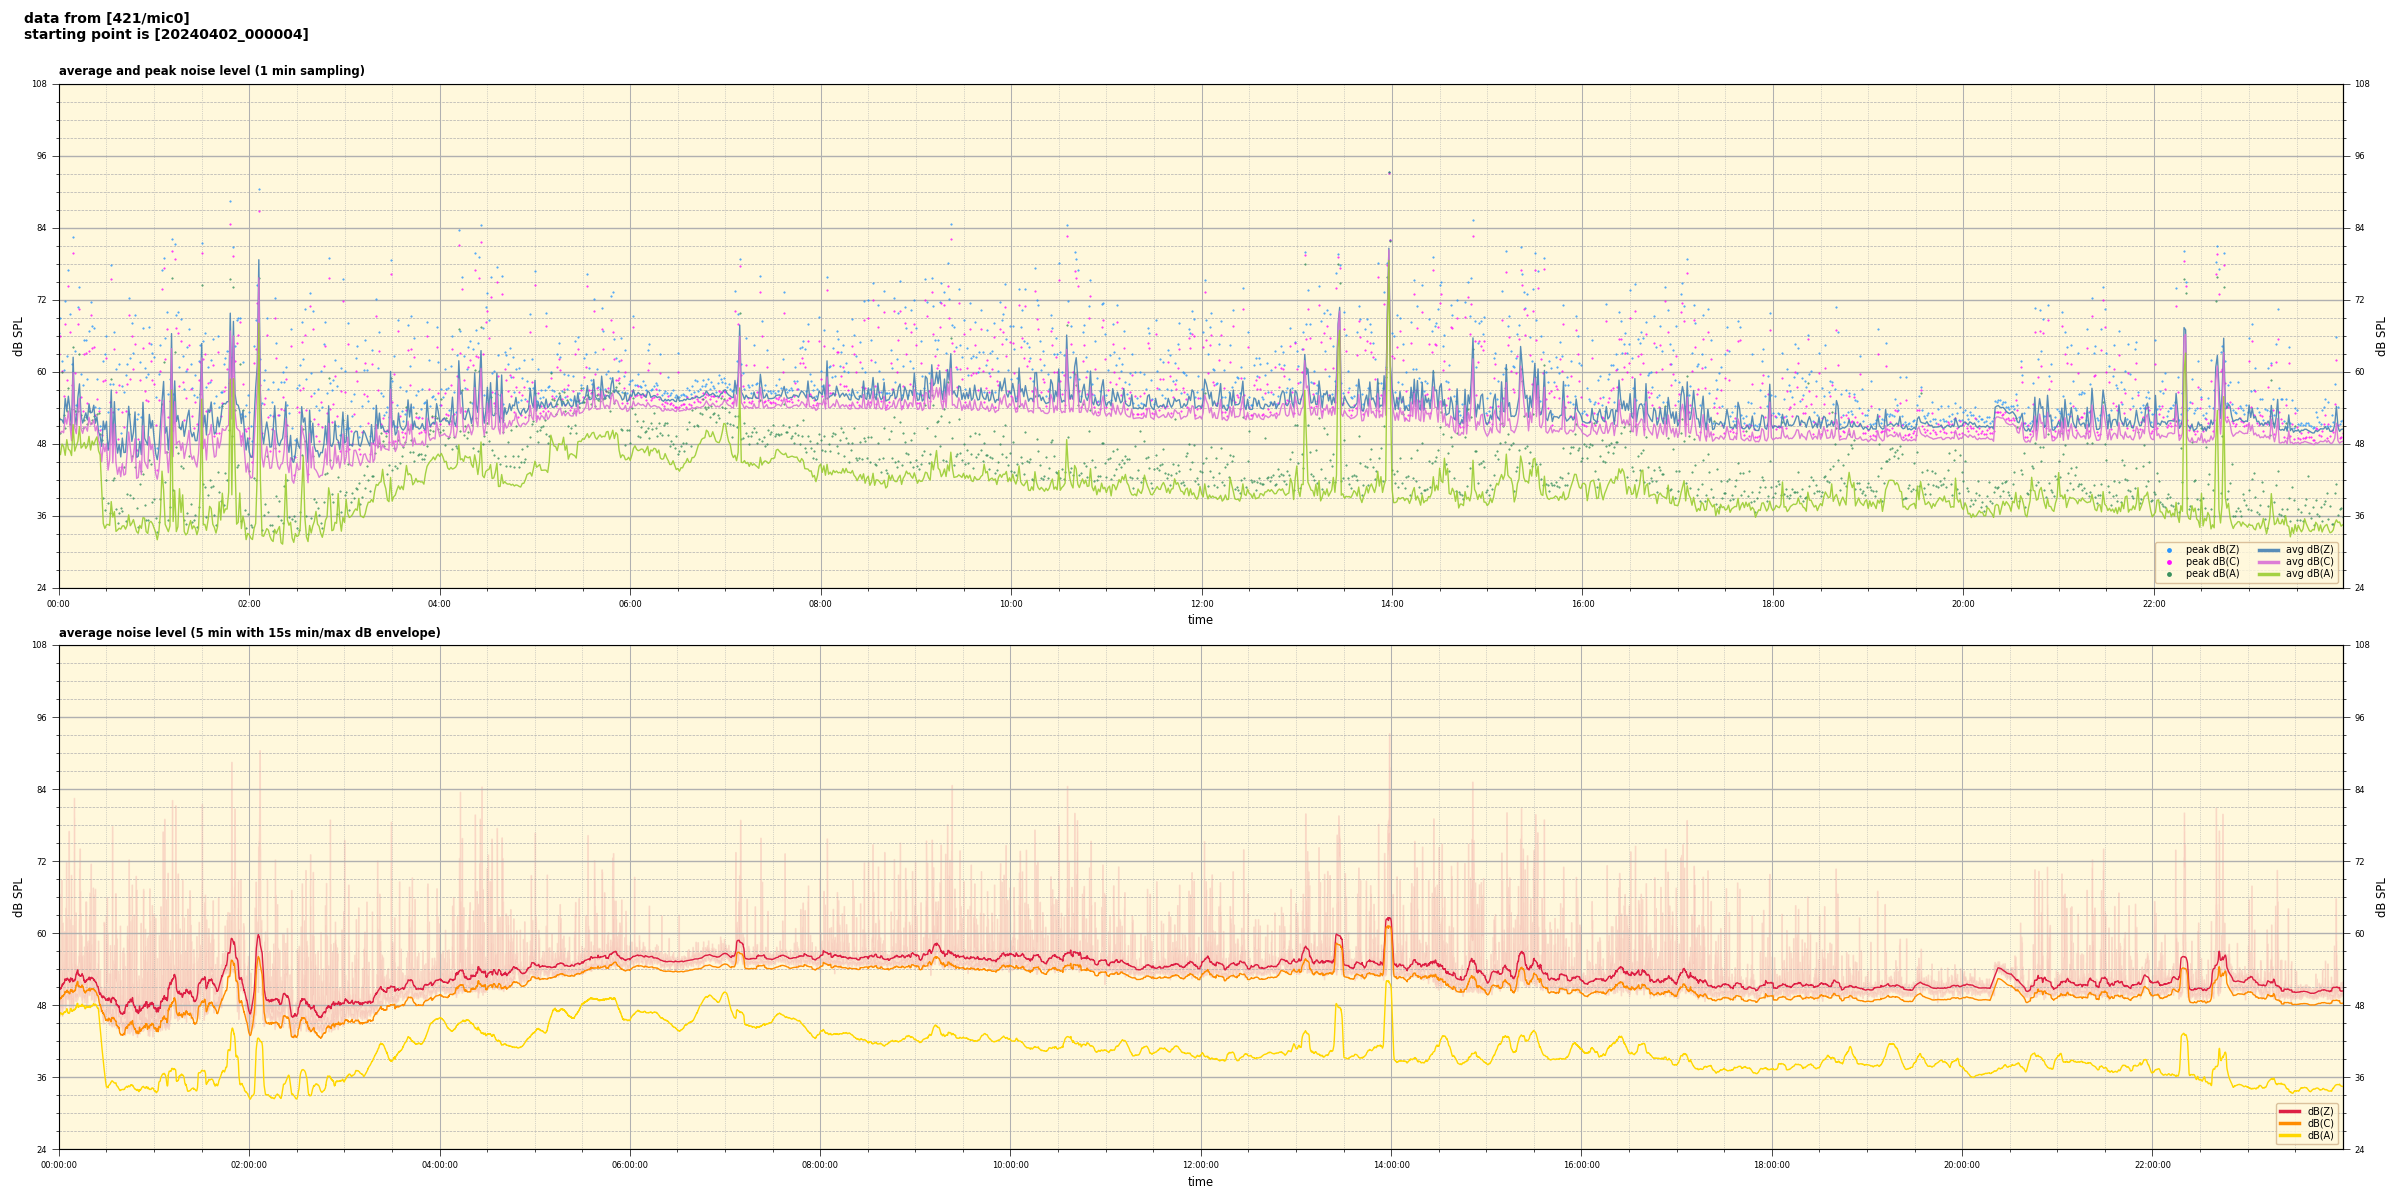
Task: Click the starting point 20240402_000004 text
Action: click(166, 35)
